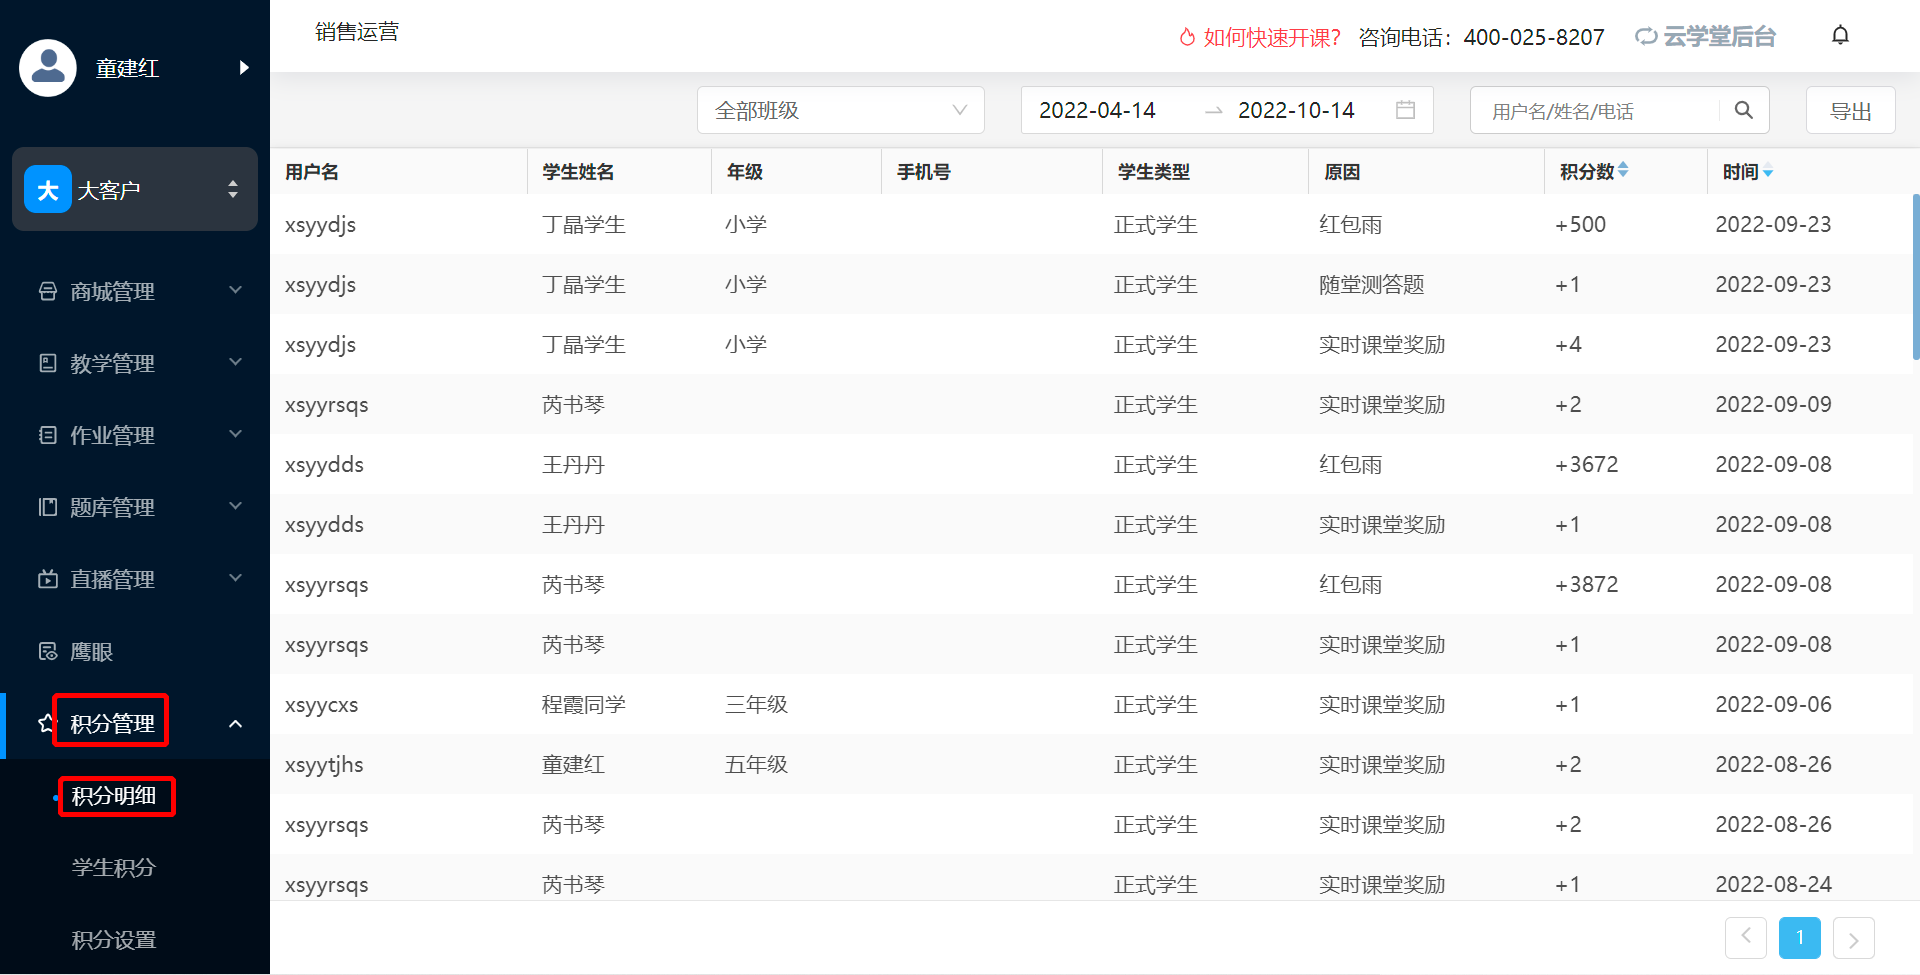Click the 销售运营 page title

click(357, 32)
